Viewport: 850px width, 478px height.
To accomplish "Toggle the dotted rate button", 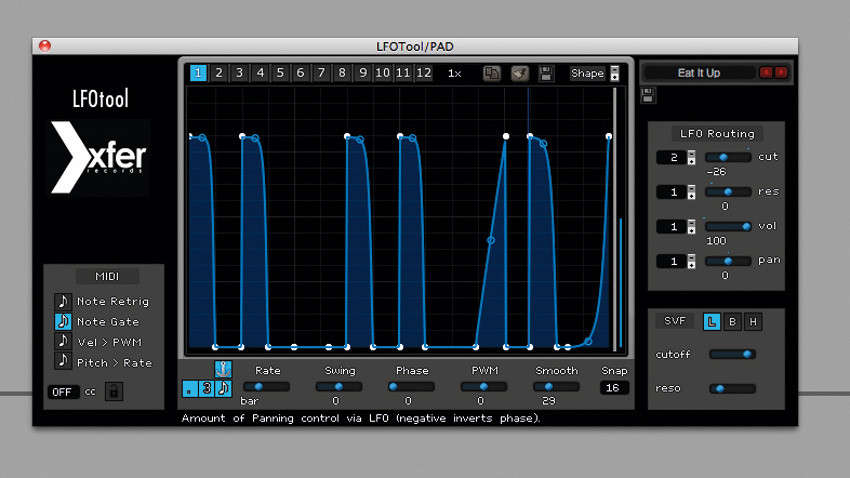I will coord(190,389).
